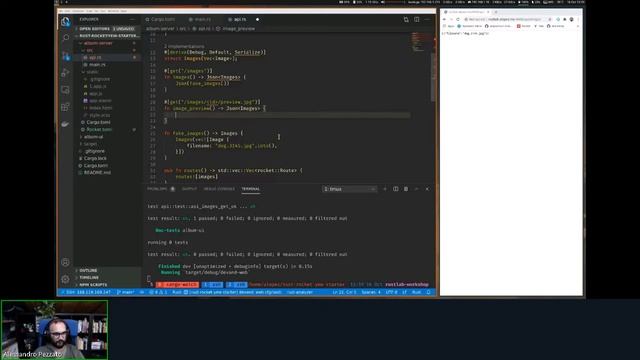Click errors and warnings count in status bar
The height and width of the screenshot is (360, 640).
click(158, 292)
